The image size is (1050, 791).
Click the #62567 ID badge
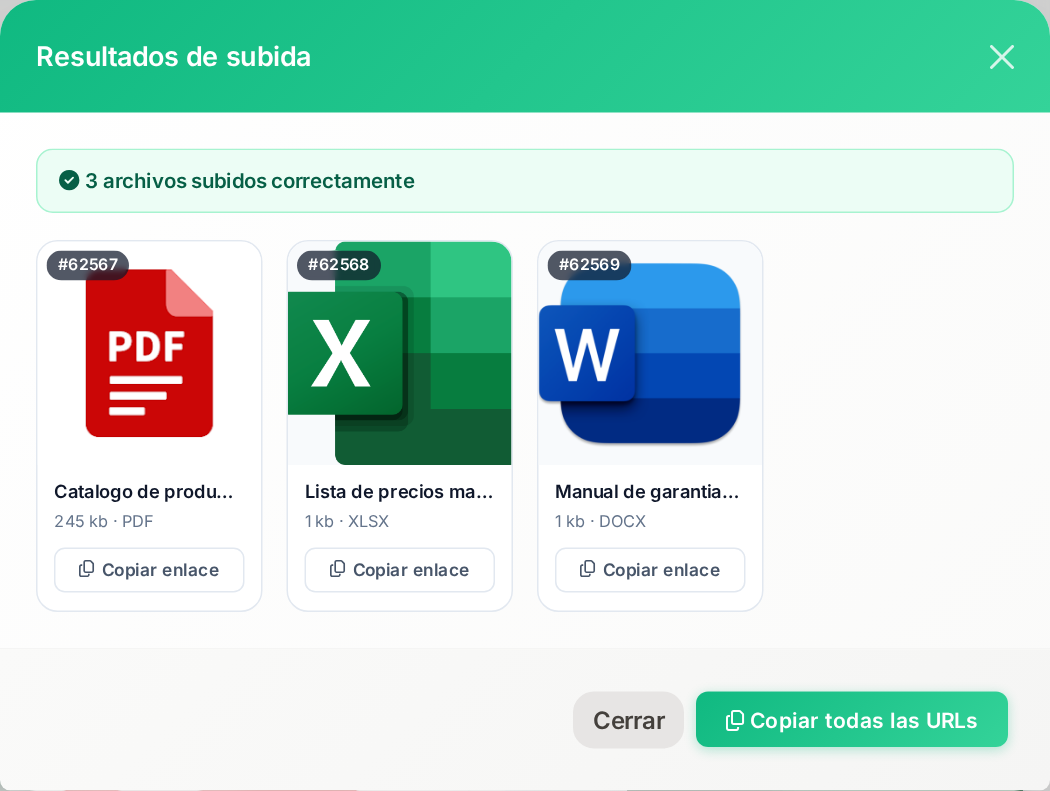coord(88,265)
